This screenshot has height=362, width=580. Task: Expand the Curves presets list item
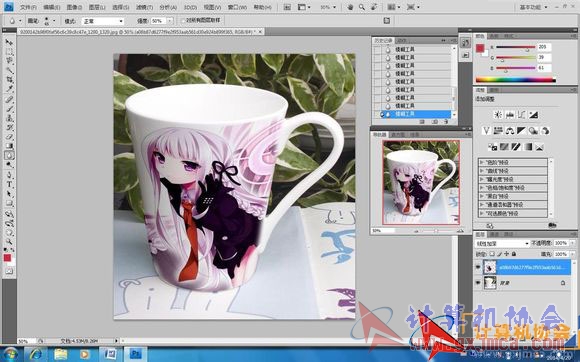513,171
